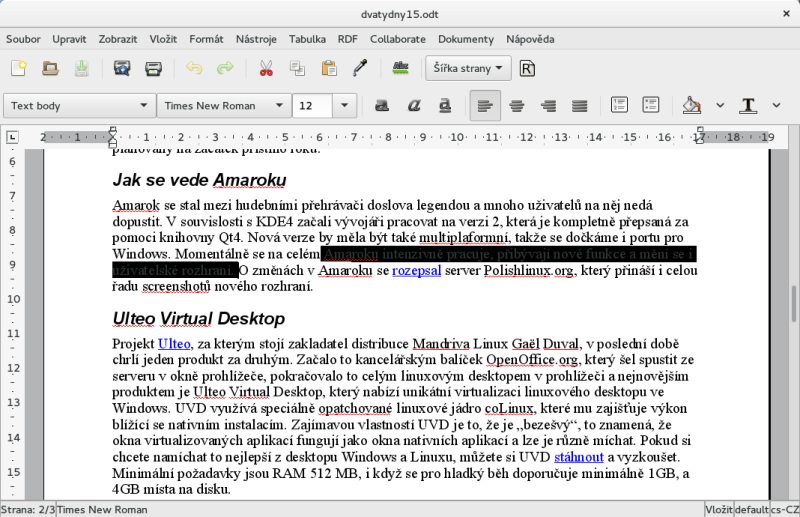Open the Text body paragraph style dropdown
Image resolution: width=800 pixels, height=517 pixels.
pos(143,105)
